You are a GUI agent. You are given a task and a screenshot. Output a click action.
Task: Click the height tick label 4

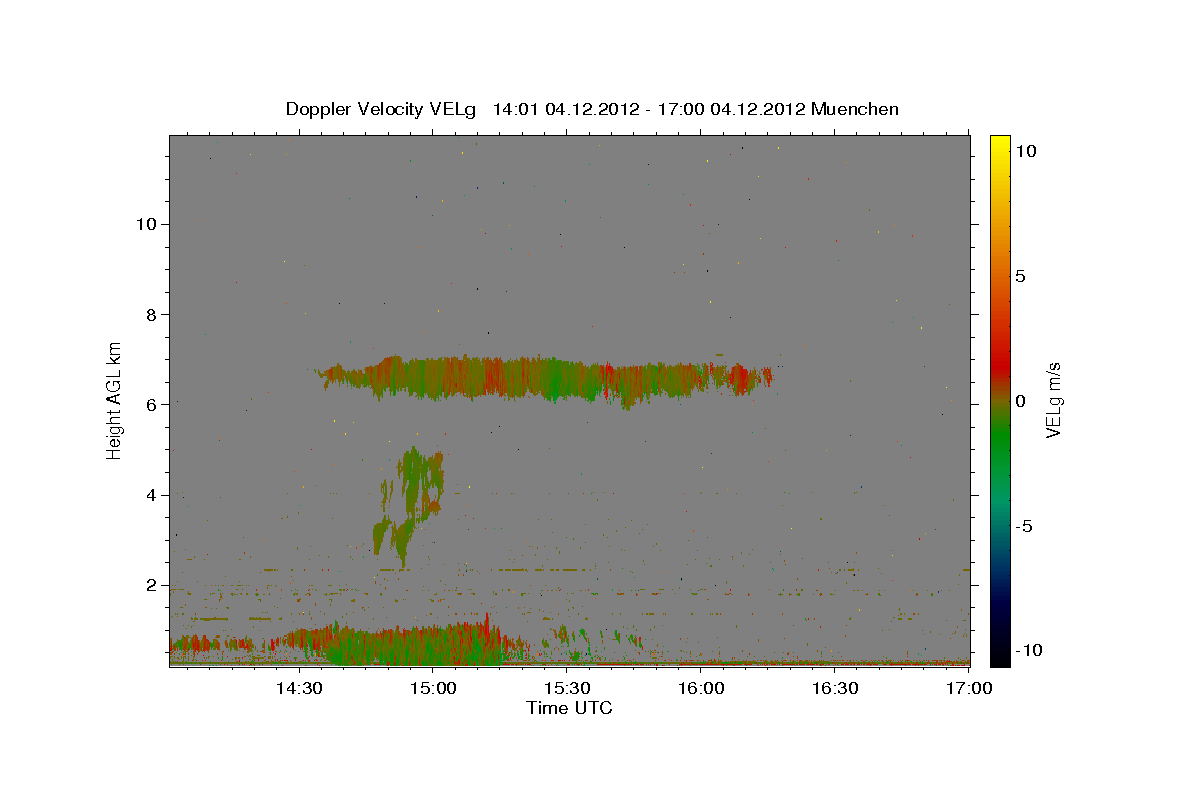[x=150, y=495]
